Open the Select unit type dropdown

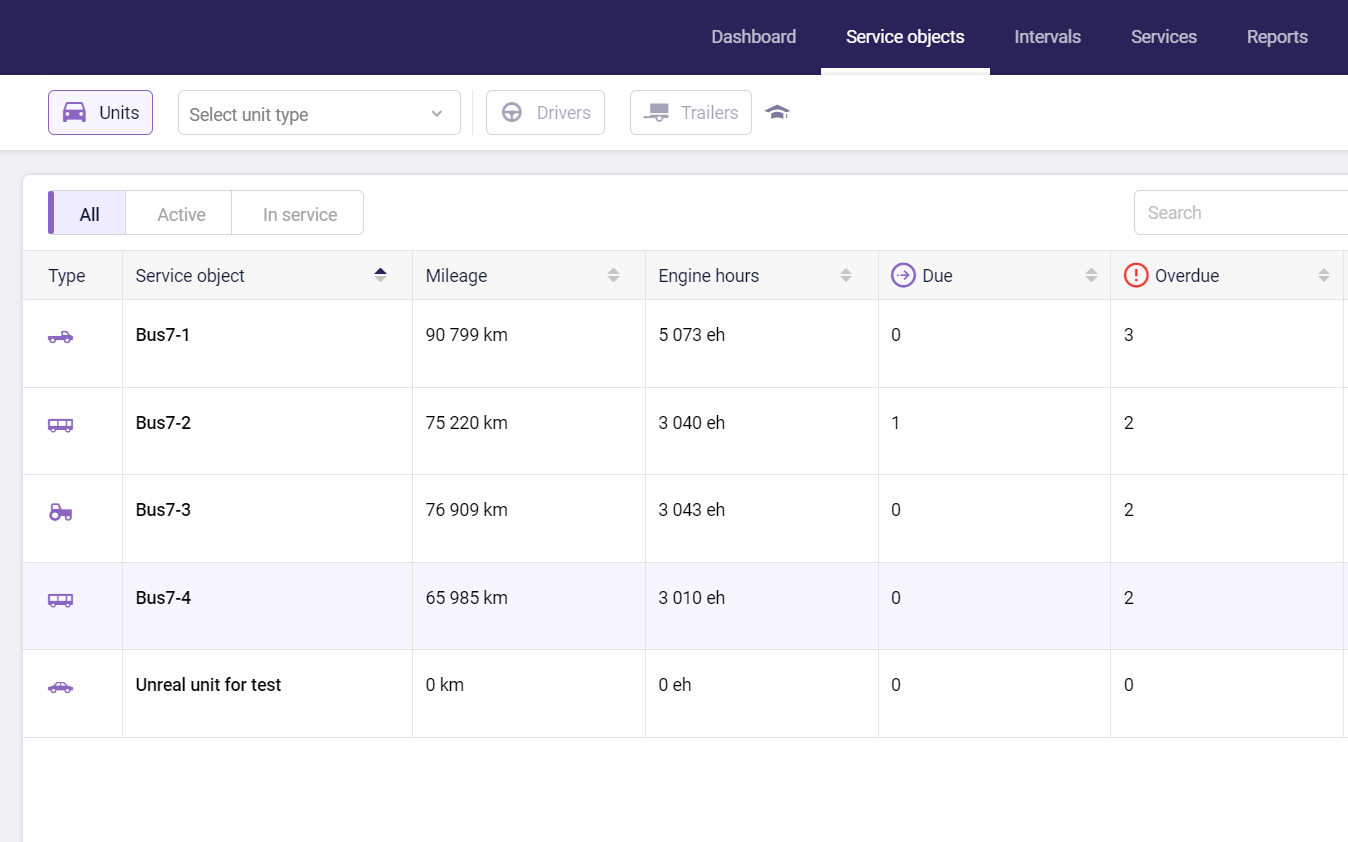[318, 114]
